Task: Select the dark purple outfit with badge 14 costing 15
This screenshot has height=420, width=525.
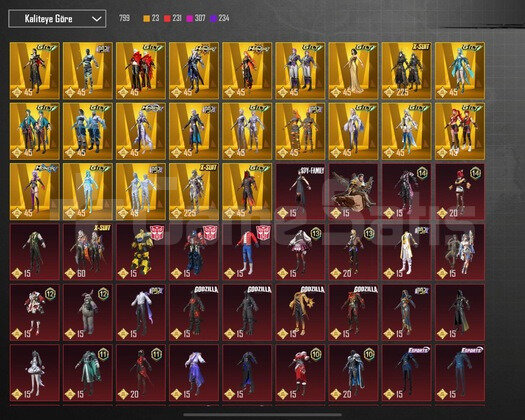Action: pyautogui.click(x=406, y=192)
